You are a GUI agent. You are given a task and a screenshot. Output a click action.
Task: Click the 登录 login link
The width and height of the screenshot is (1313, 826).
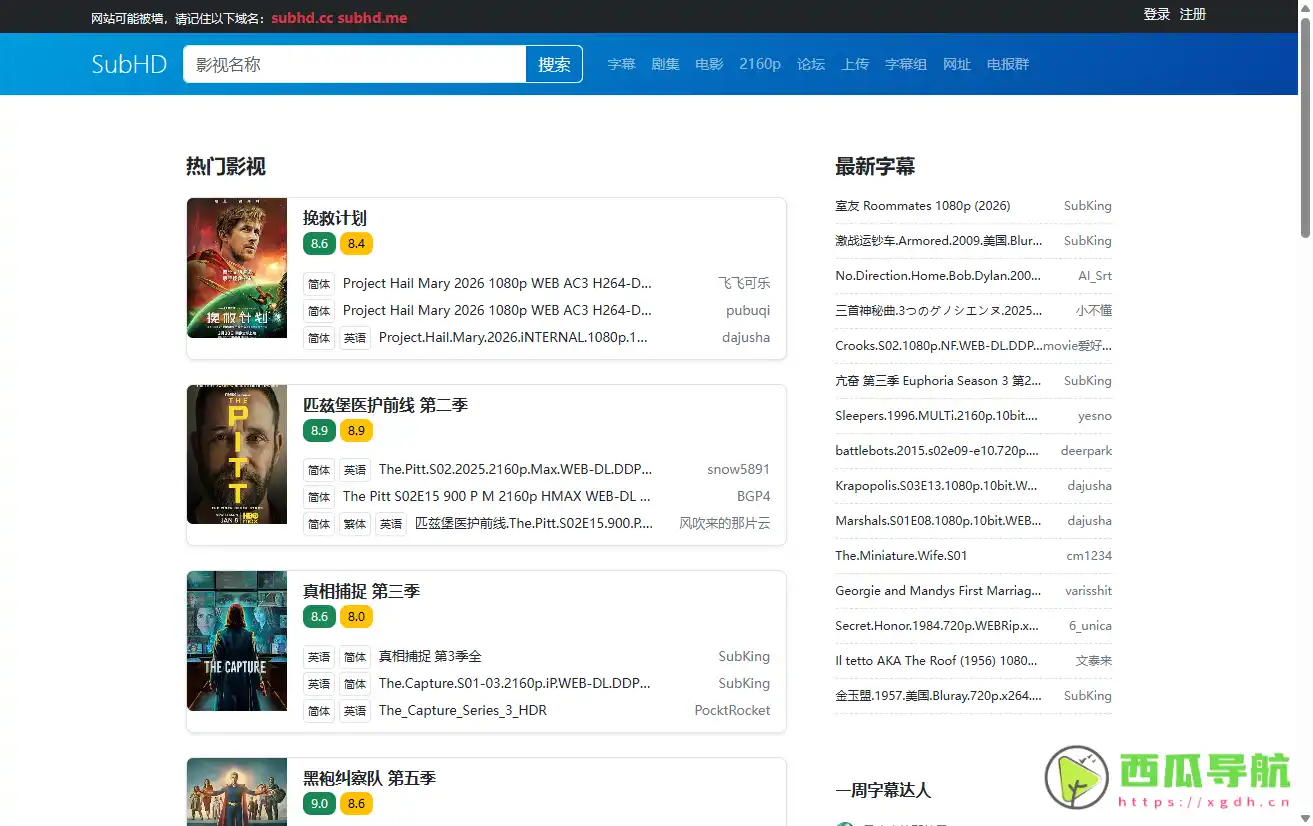point(1157,14)
